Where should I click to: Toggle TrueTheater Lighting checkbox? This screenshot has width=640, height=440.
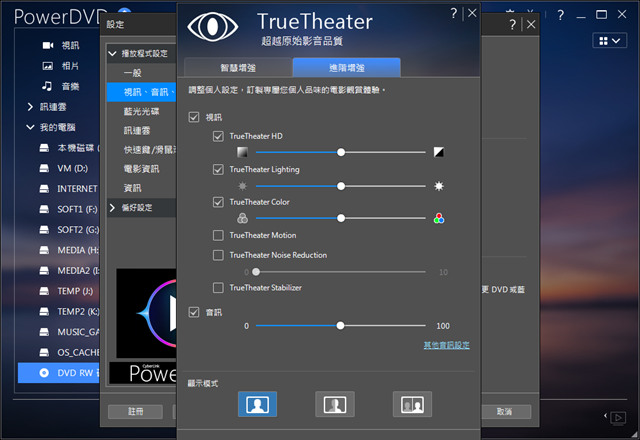[x=218, y=169]
